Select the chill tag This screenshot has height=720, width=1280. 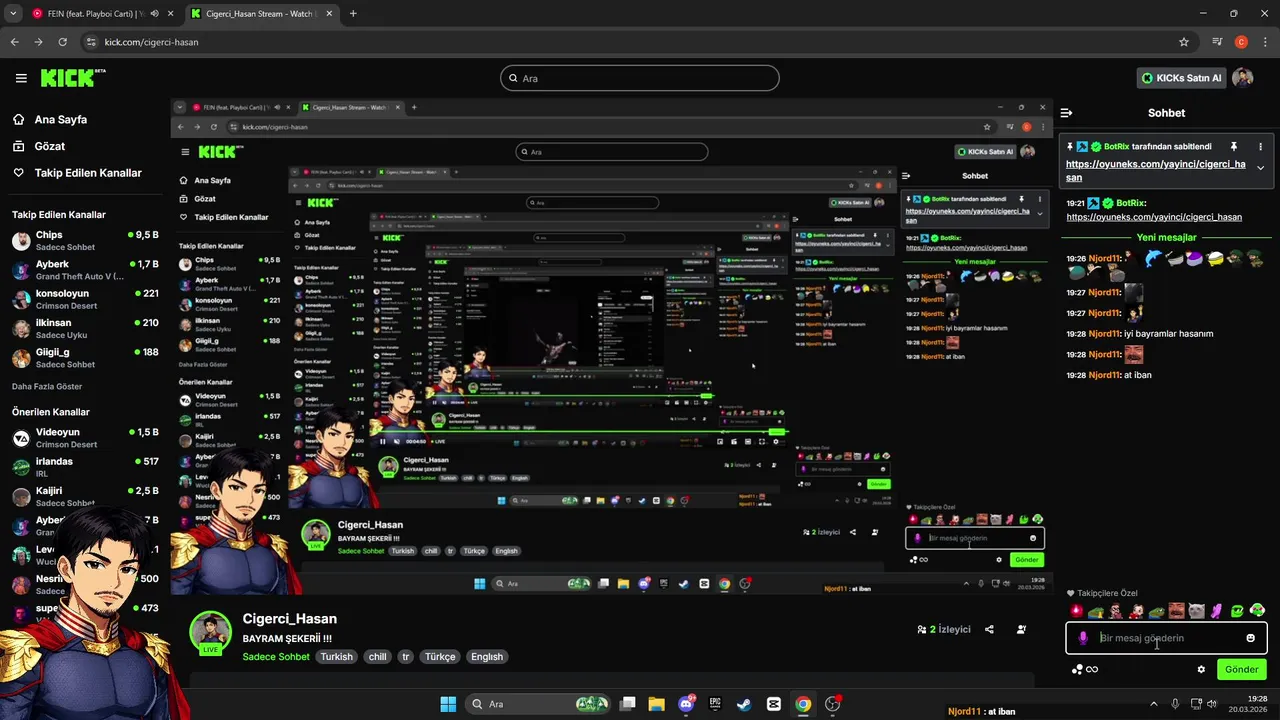coord(377,657)
